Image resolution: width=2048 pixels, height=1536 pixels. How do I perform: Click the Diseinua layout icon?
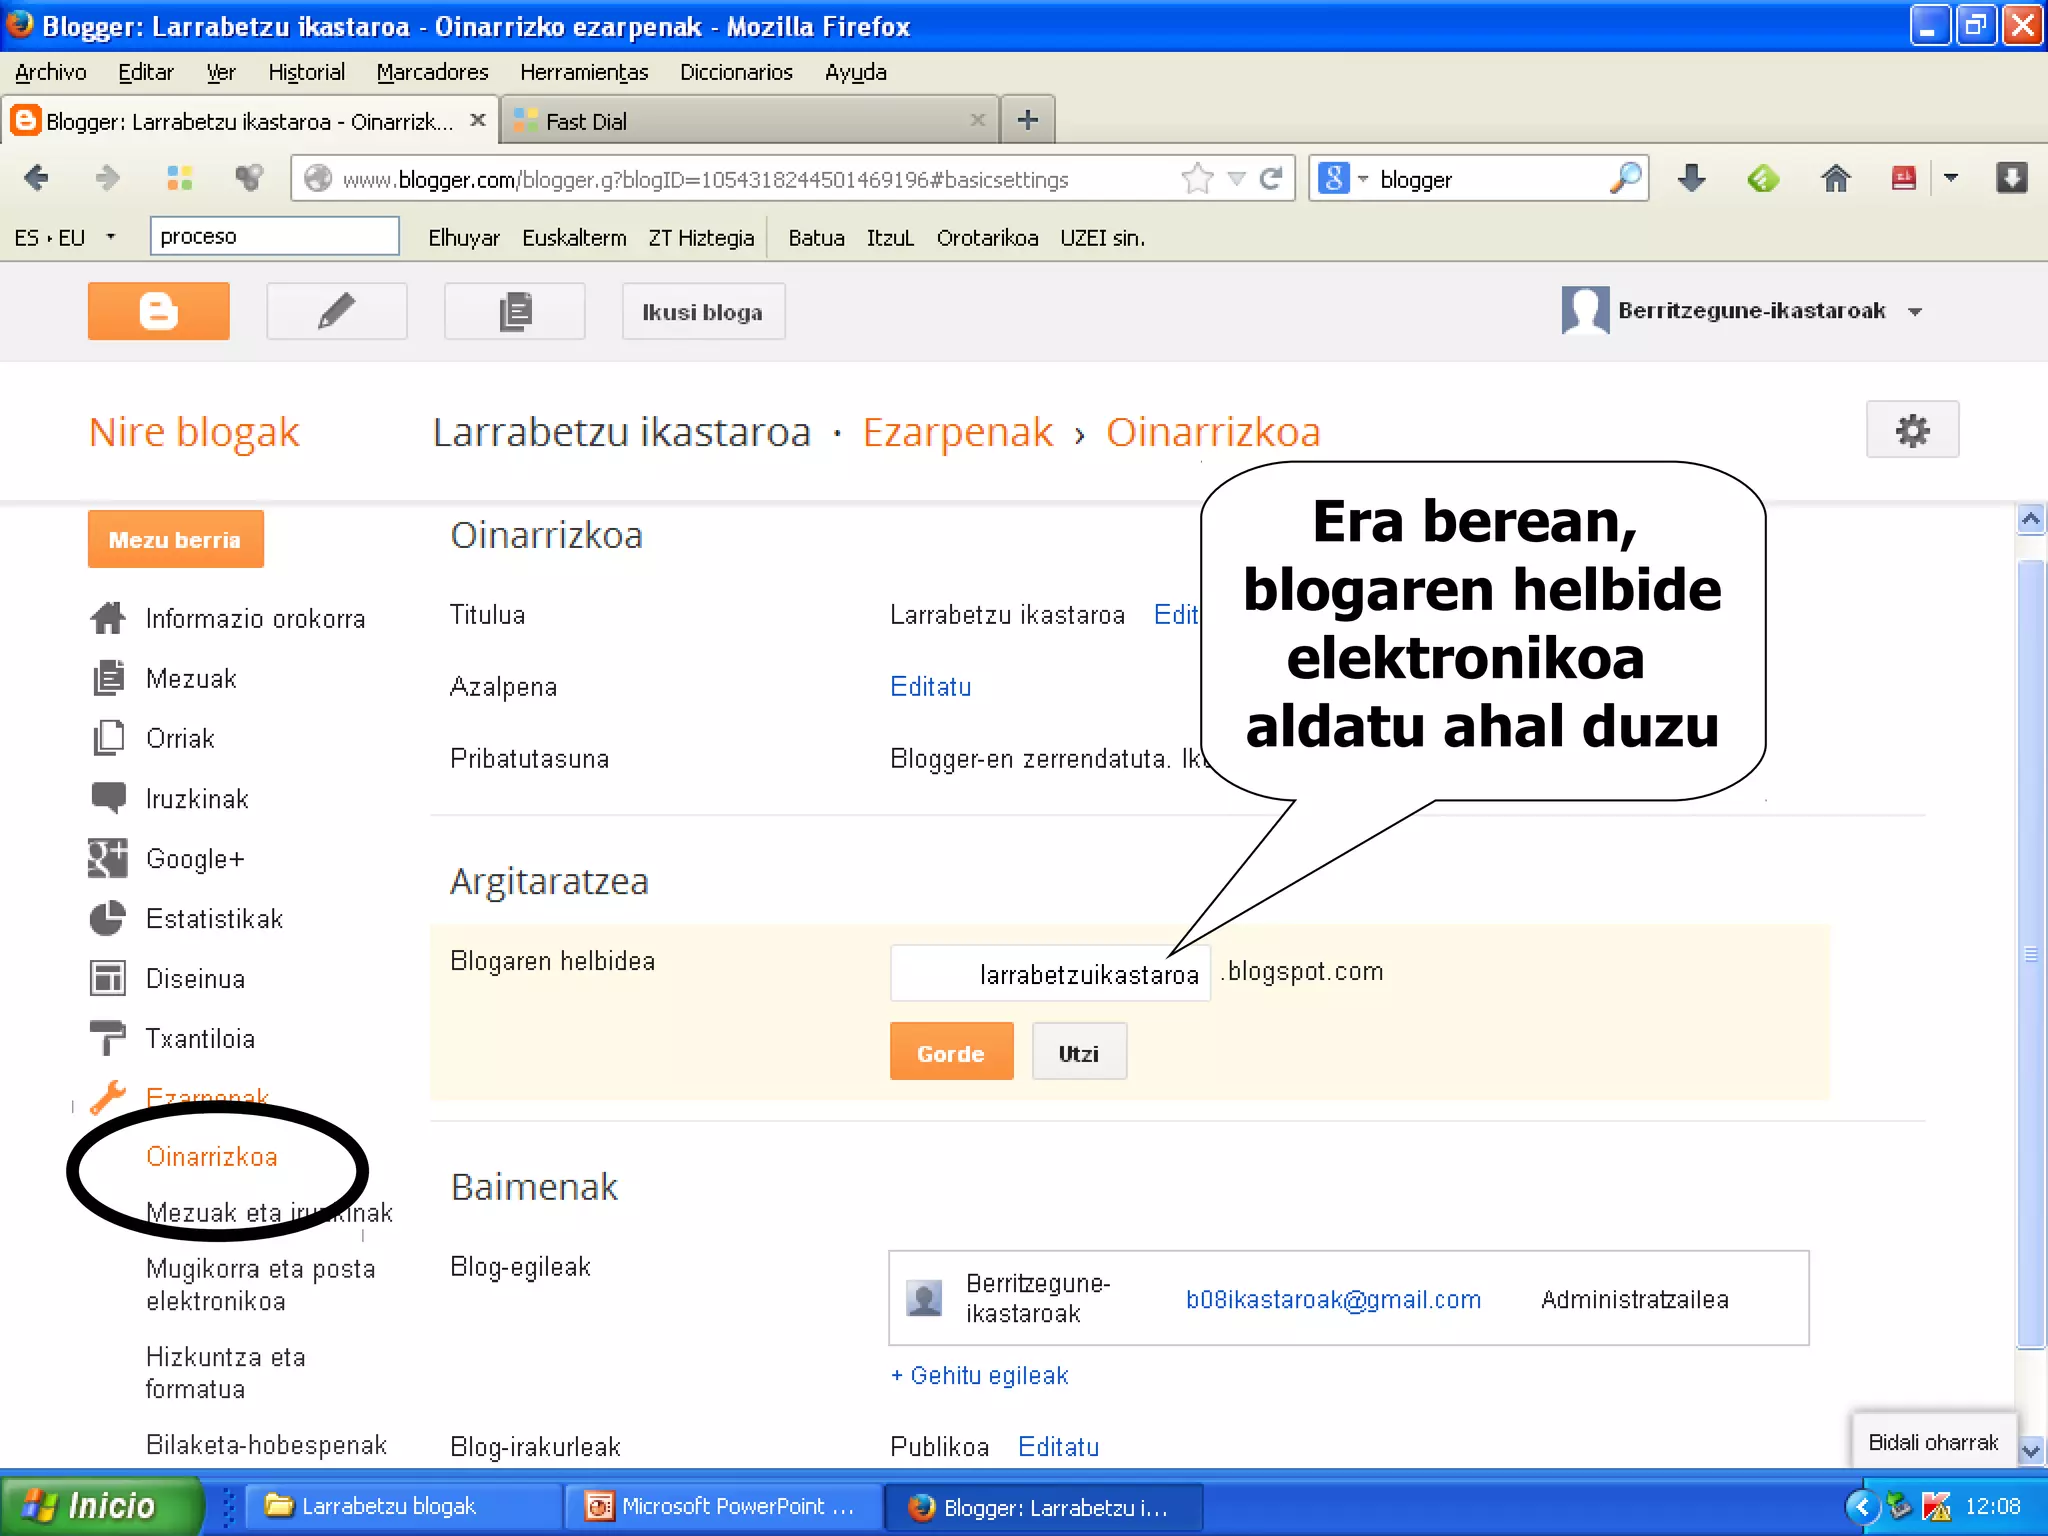(108, 978)
